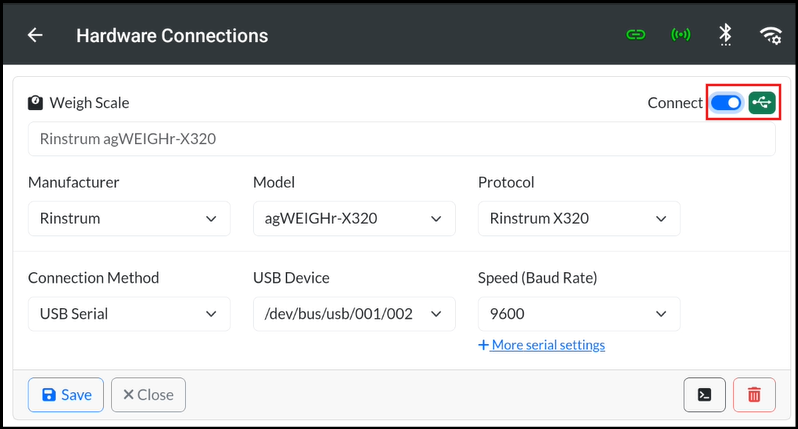The image size is (798, 429).
Task: Open the Manufacturer dropdown showing Rinstrum
Action: click(x=129, y=218)
